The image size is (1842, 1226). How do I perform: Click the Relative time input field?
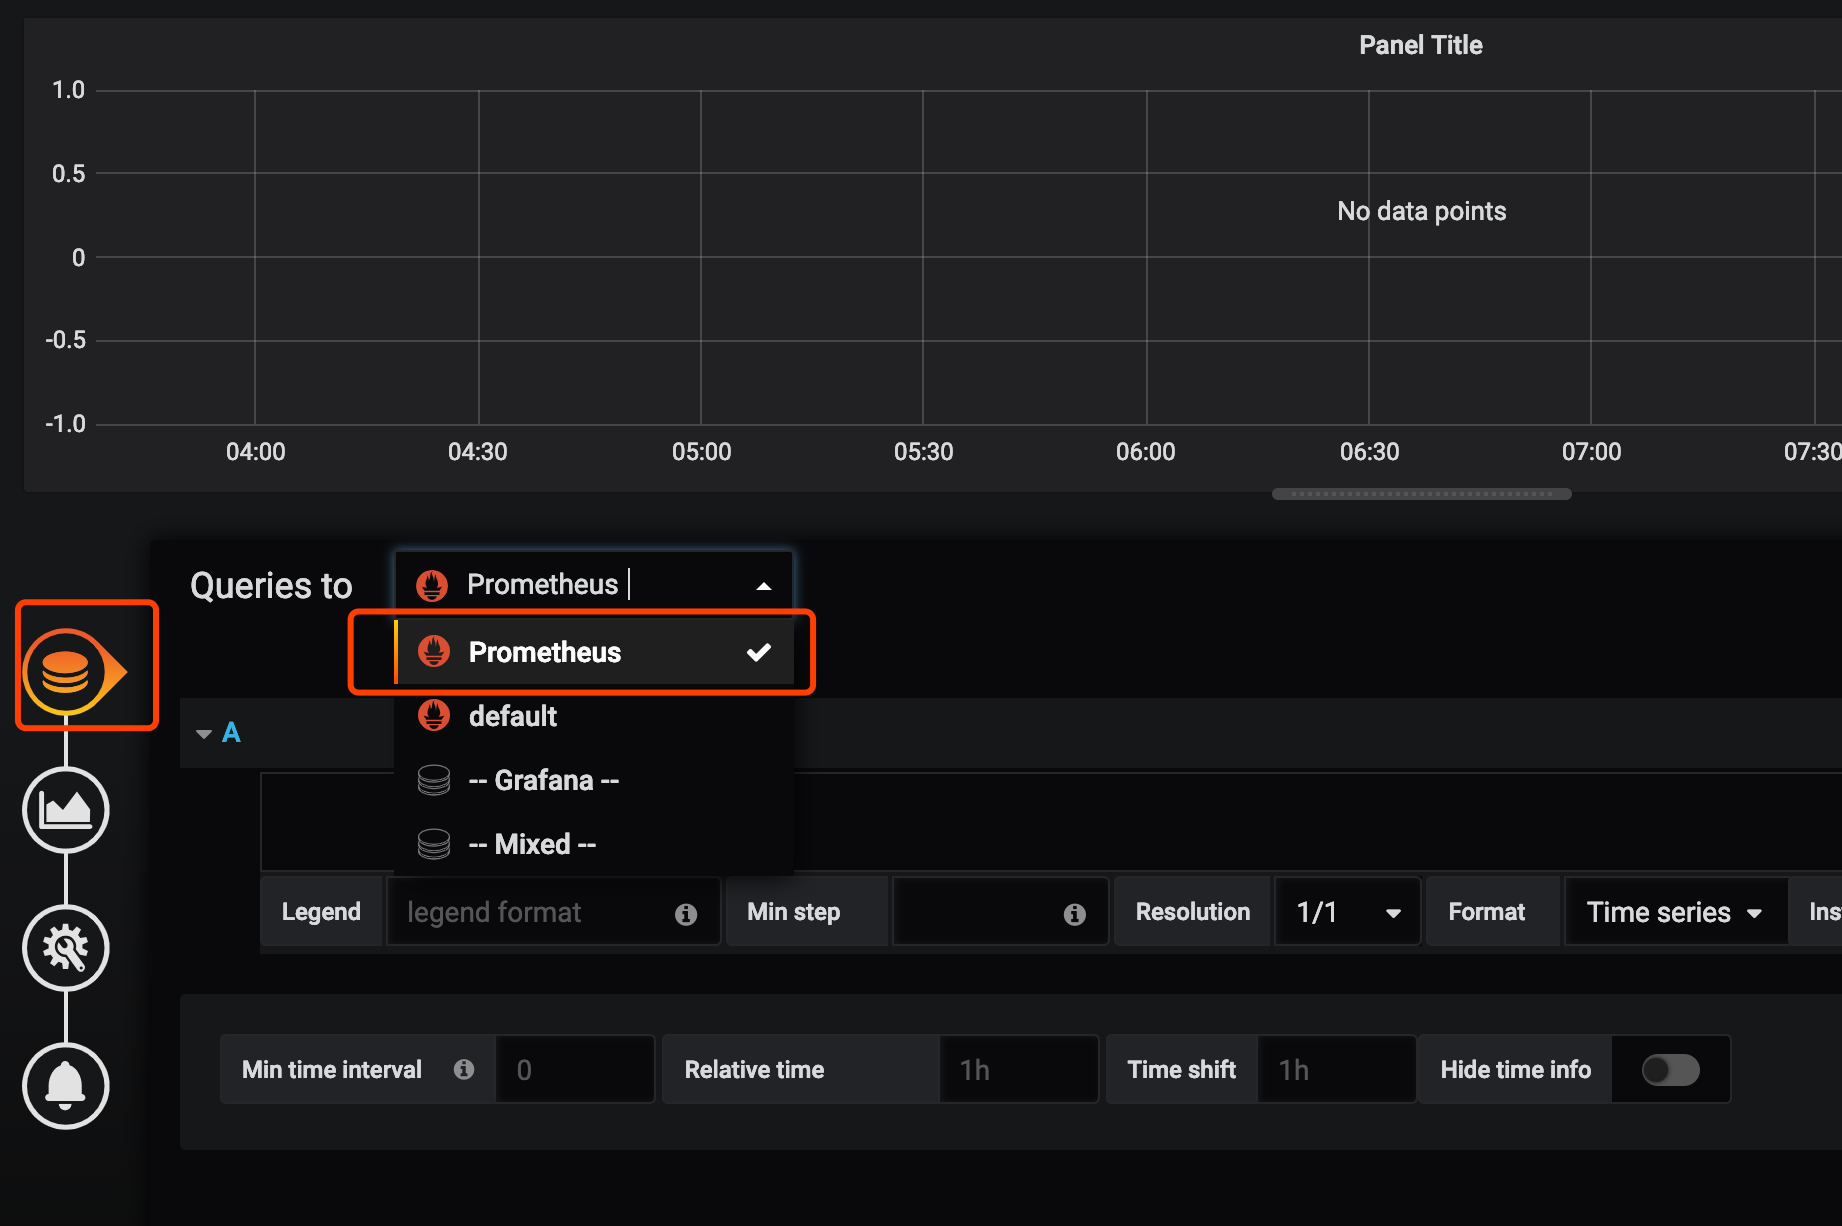coord(1018,1070)
